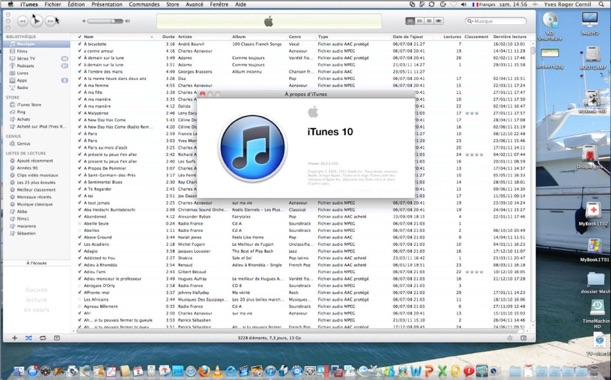The image size is (611, 380).
Task: Check the song Abeille Seule
Action: point(79,224)
